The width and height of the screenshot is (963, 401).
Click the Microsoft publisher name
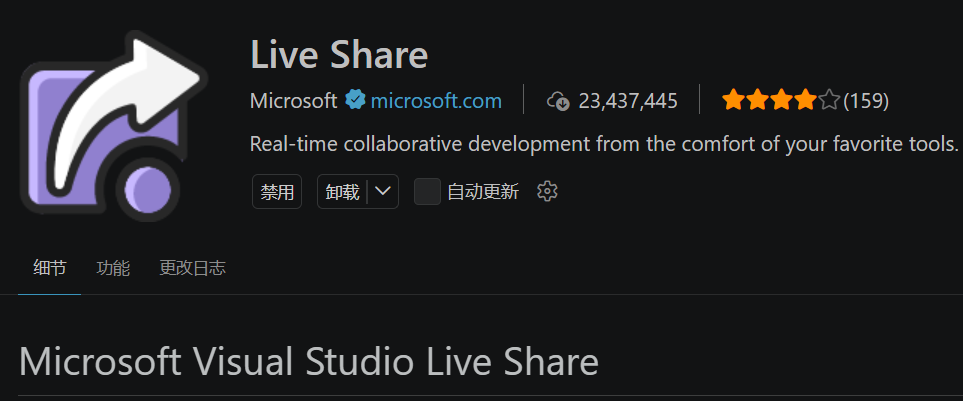(x=294, y=101)
